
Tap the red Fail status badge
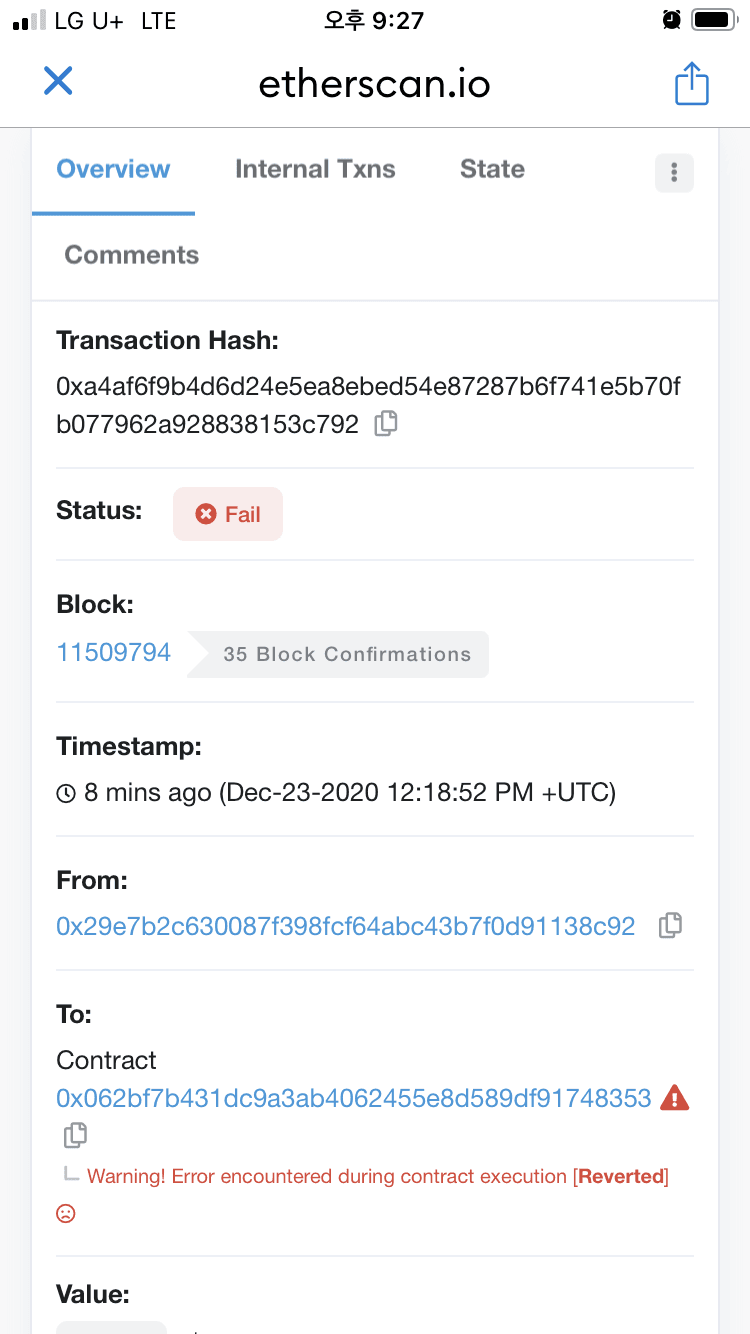pos(228,514)
